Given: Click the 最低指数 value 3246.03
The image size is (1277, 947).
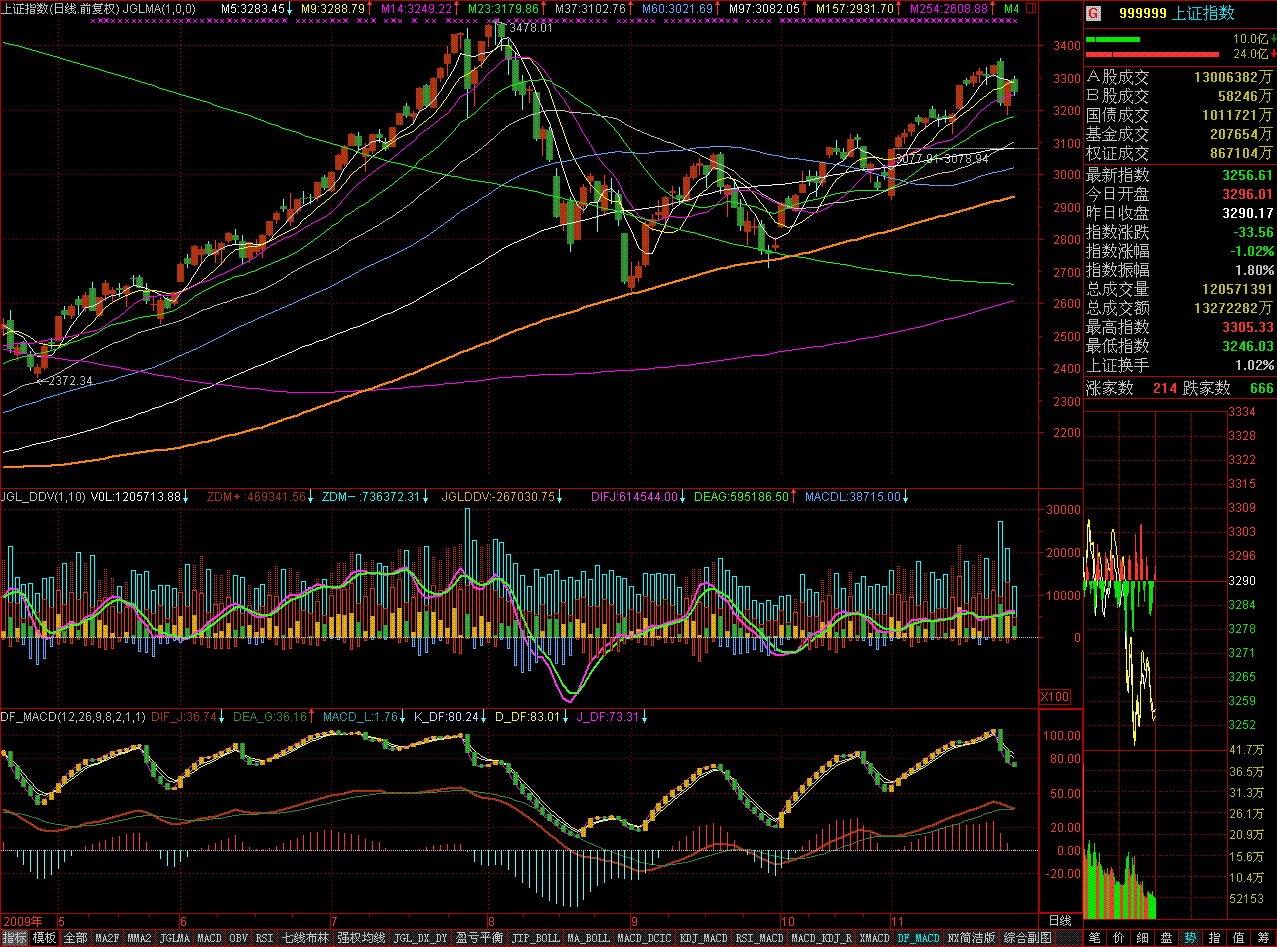Looking at the screenshot, I should (x=1246, y=346).
